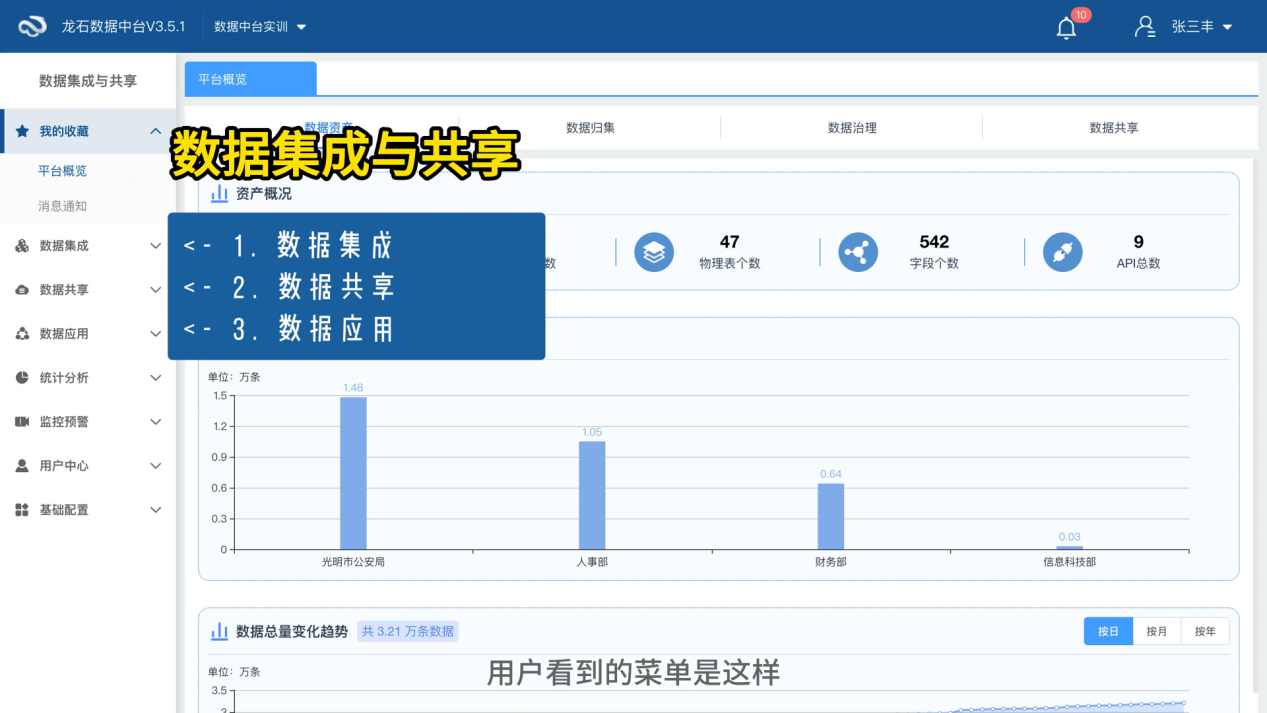Click the 资产概况 bar chart icon

(219, 194)
